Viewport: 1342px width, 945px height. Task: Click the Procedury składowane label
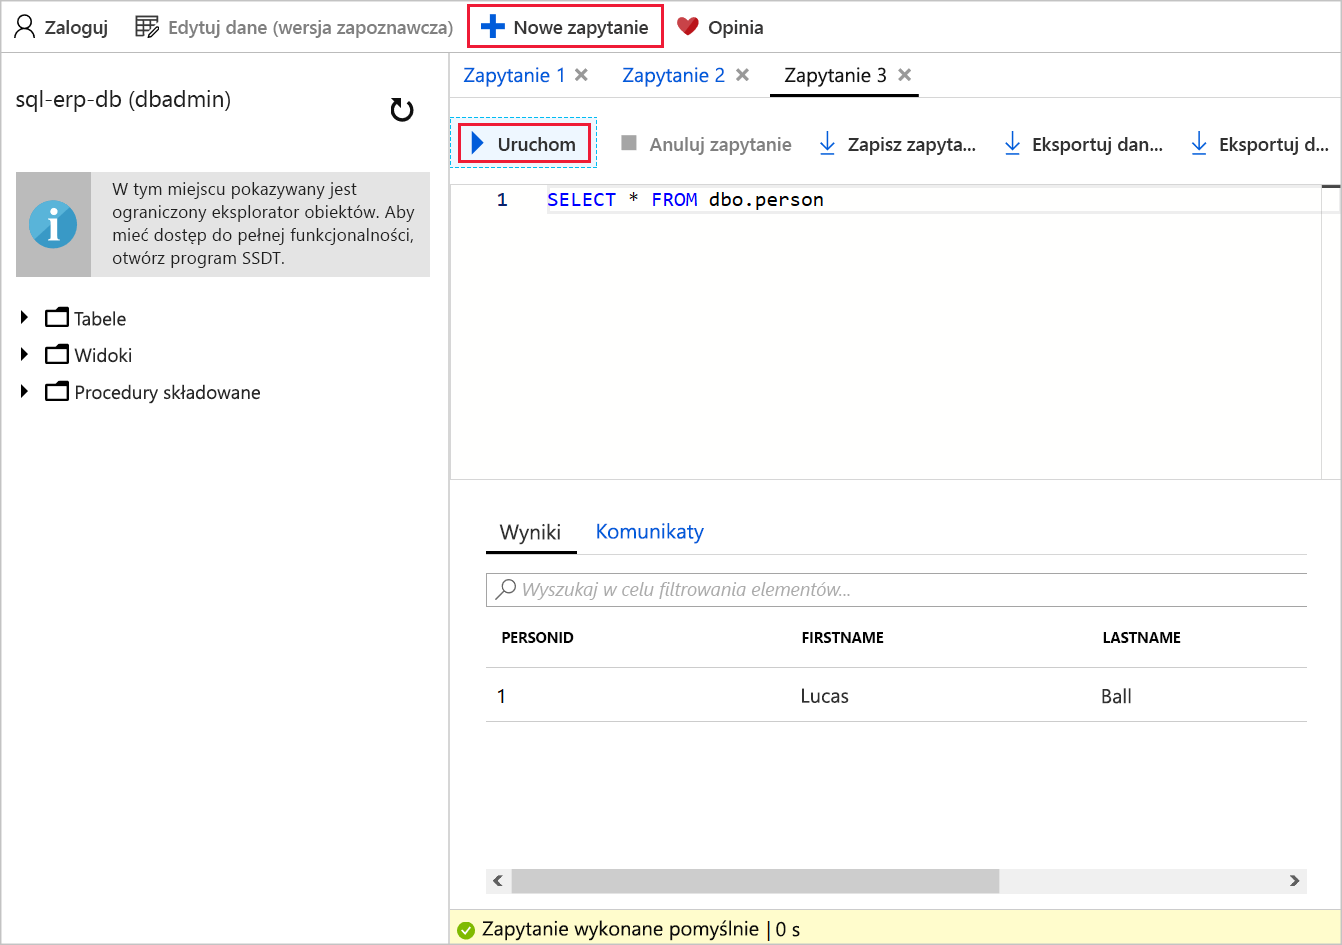[167, 392]
